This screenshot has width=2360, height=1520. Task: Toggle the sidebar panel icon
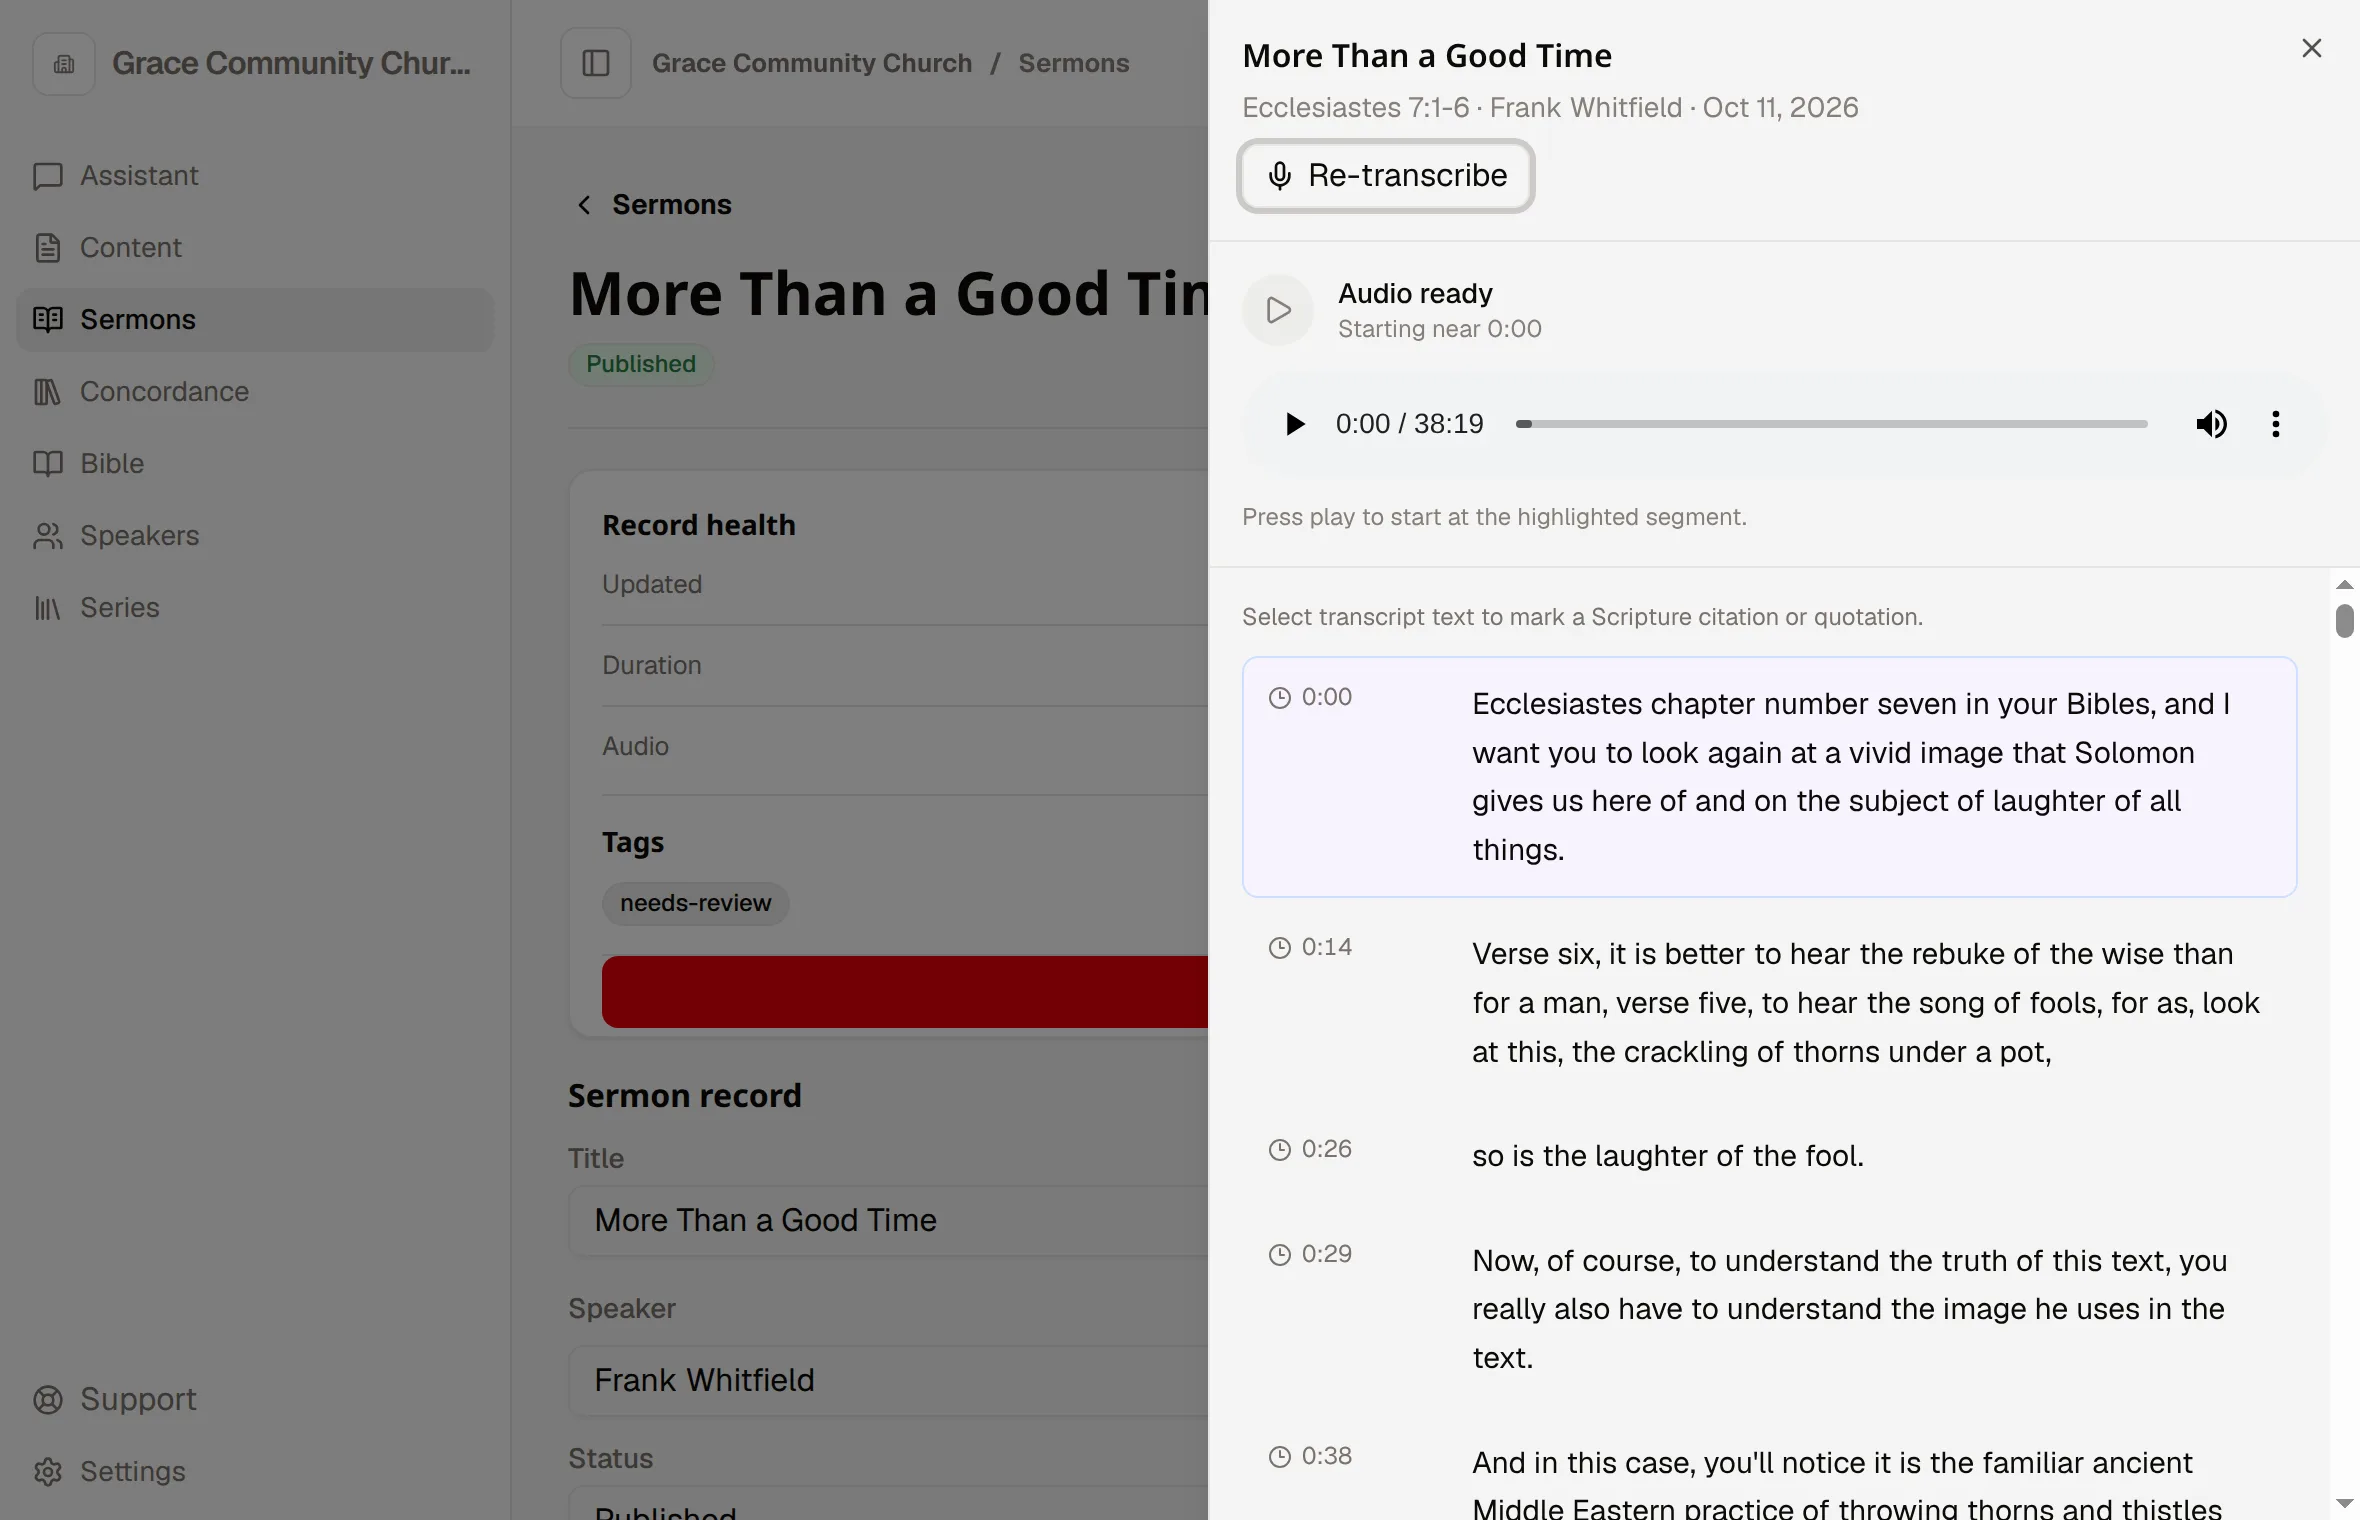(596, 63)
